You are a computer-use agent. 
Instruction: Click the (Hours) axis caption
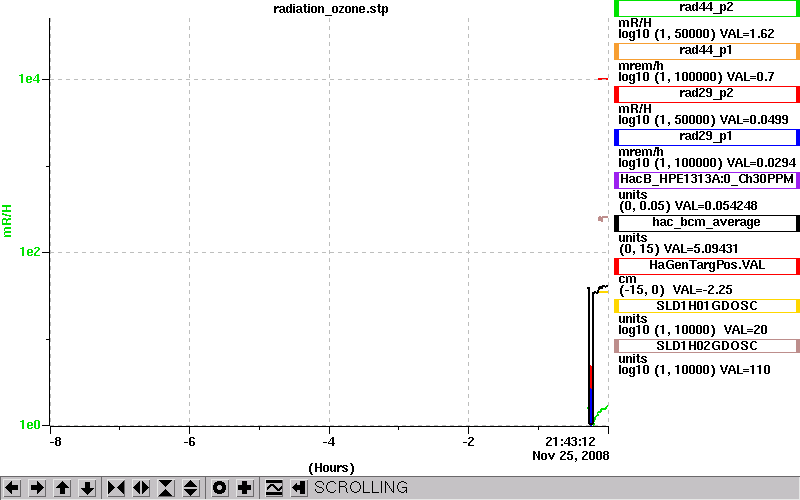coord(331,468)
